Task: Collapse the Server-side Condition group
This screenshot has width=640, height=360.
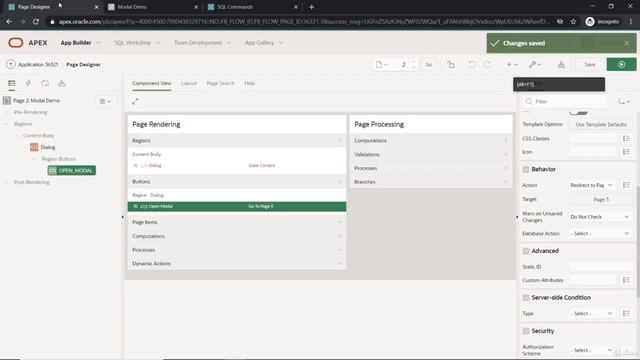Action: click(526, 298)
